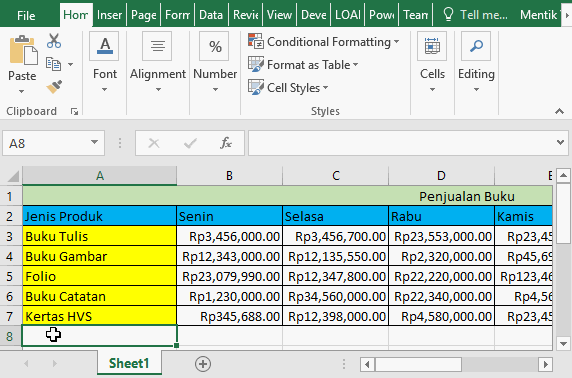Select cell 'Kertas HVS'

coord(100,316)
